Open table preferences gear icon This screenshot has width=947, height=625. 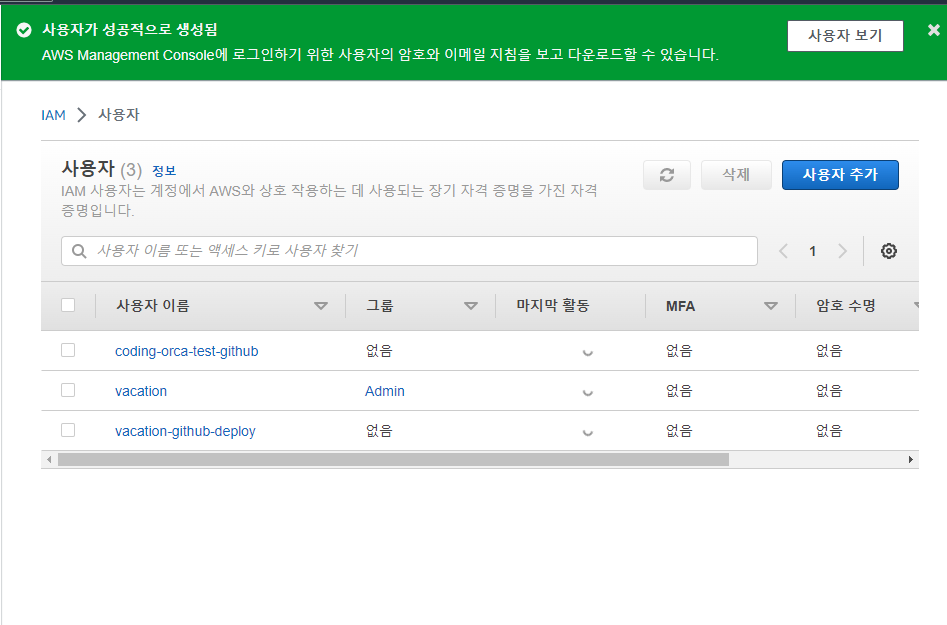click(888, 251)
